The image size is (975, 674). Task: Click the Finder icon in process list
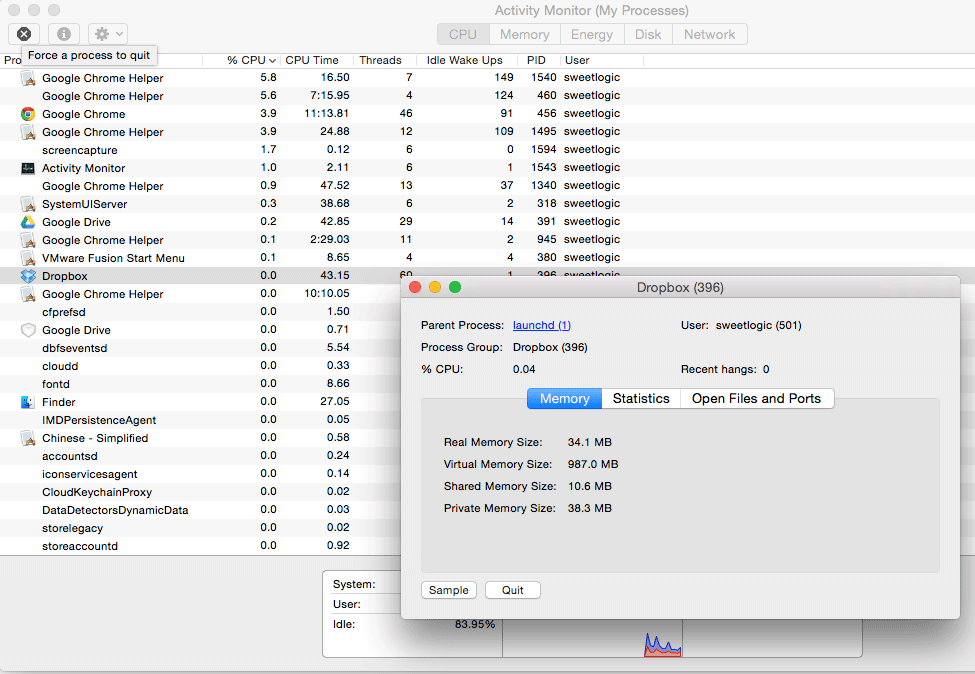(27, 402)
